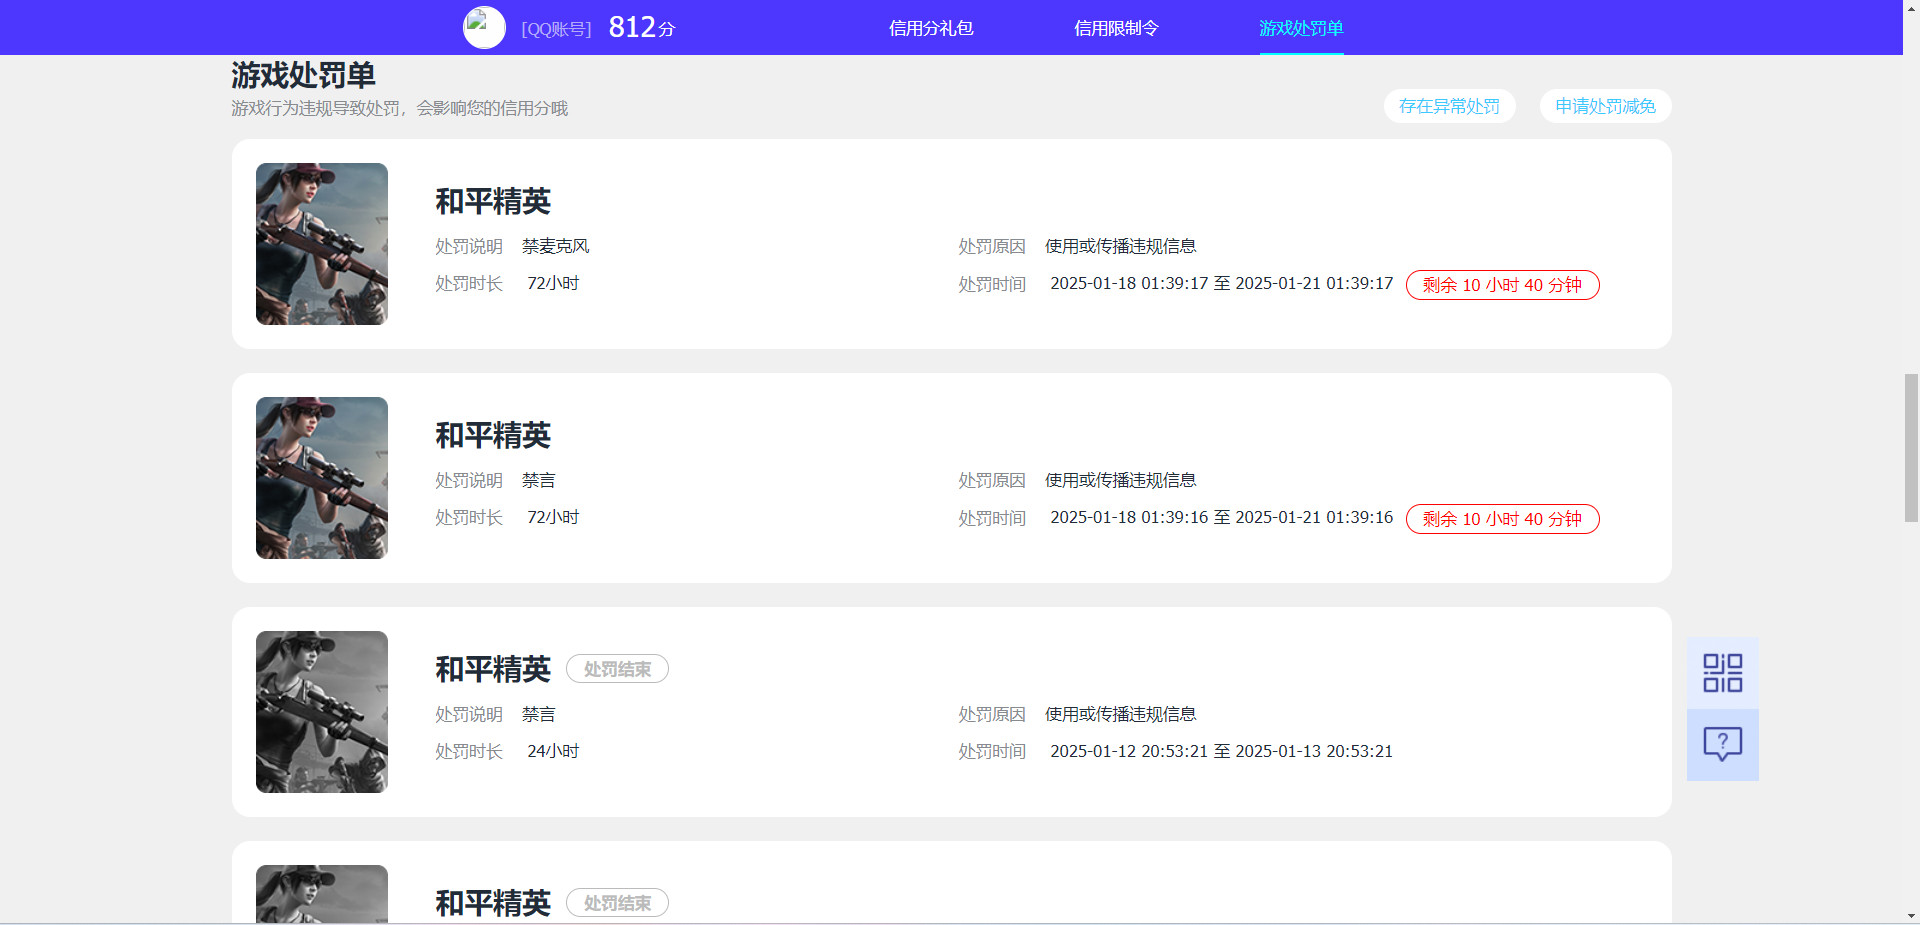Screen dimensions: 1920x925
Task: Click the remaining-time badge on 禁麦克风 card
Action: (1502, 285)
